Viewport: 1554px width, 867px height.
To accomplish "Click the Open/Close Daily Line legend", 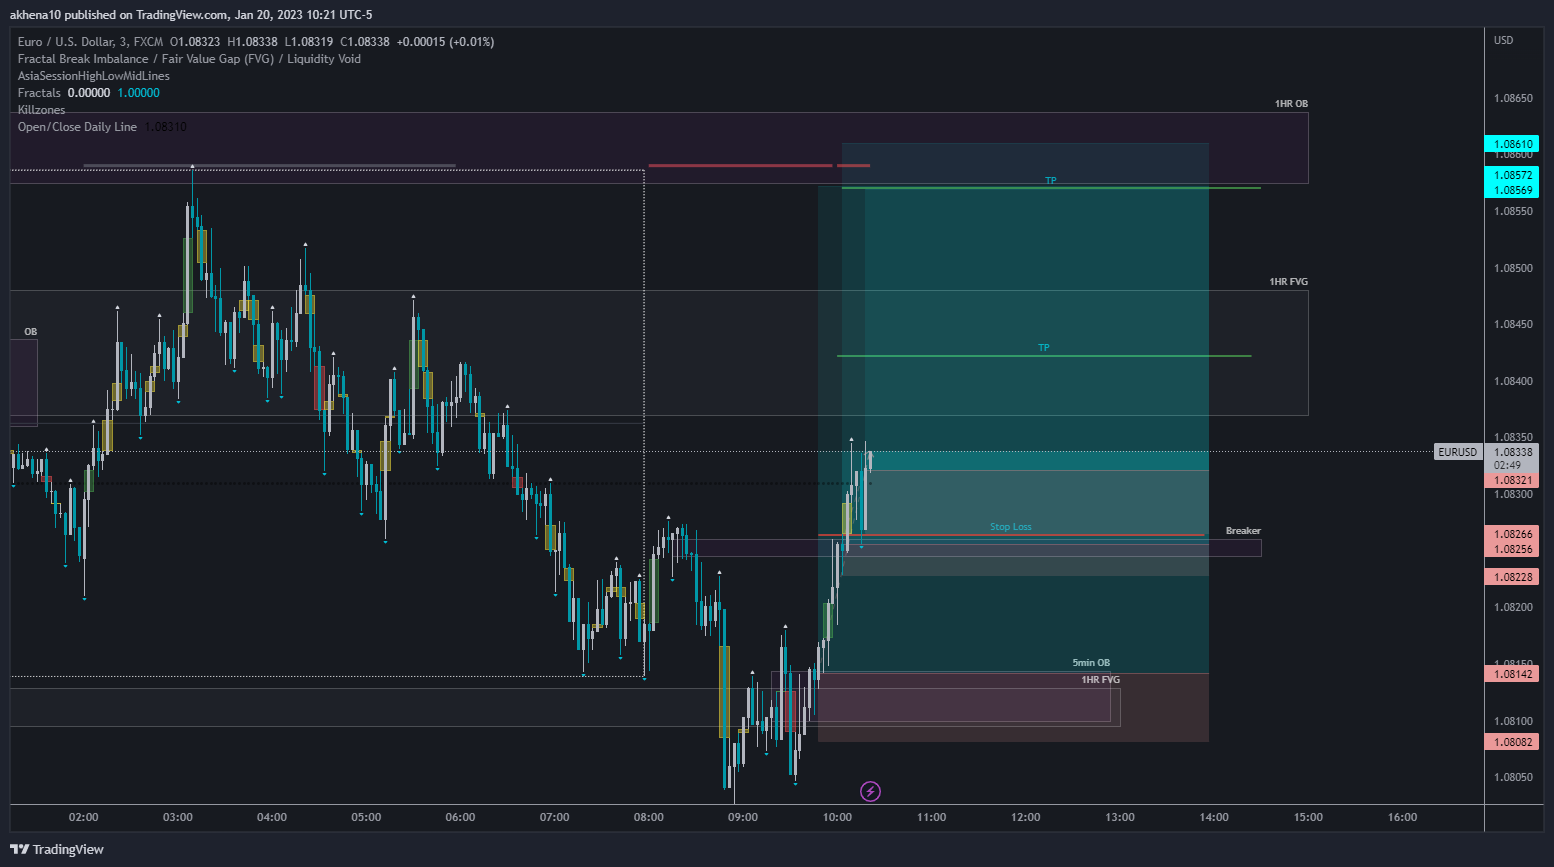I will click(77, 127).
